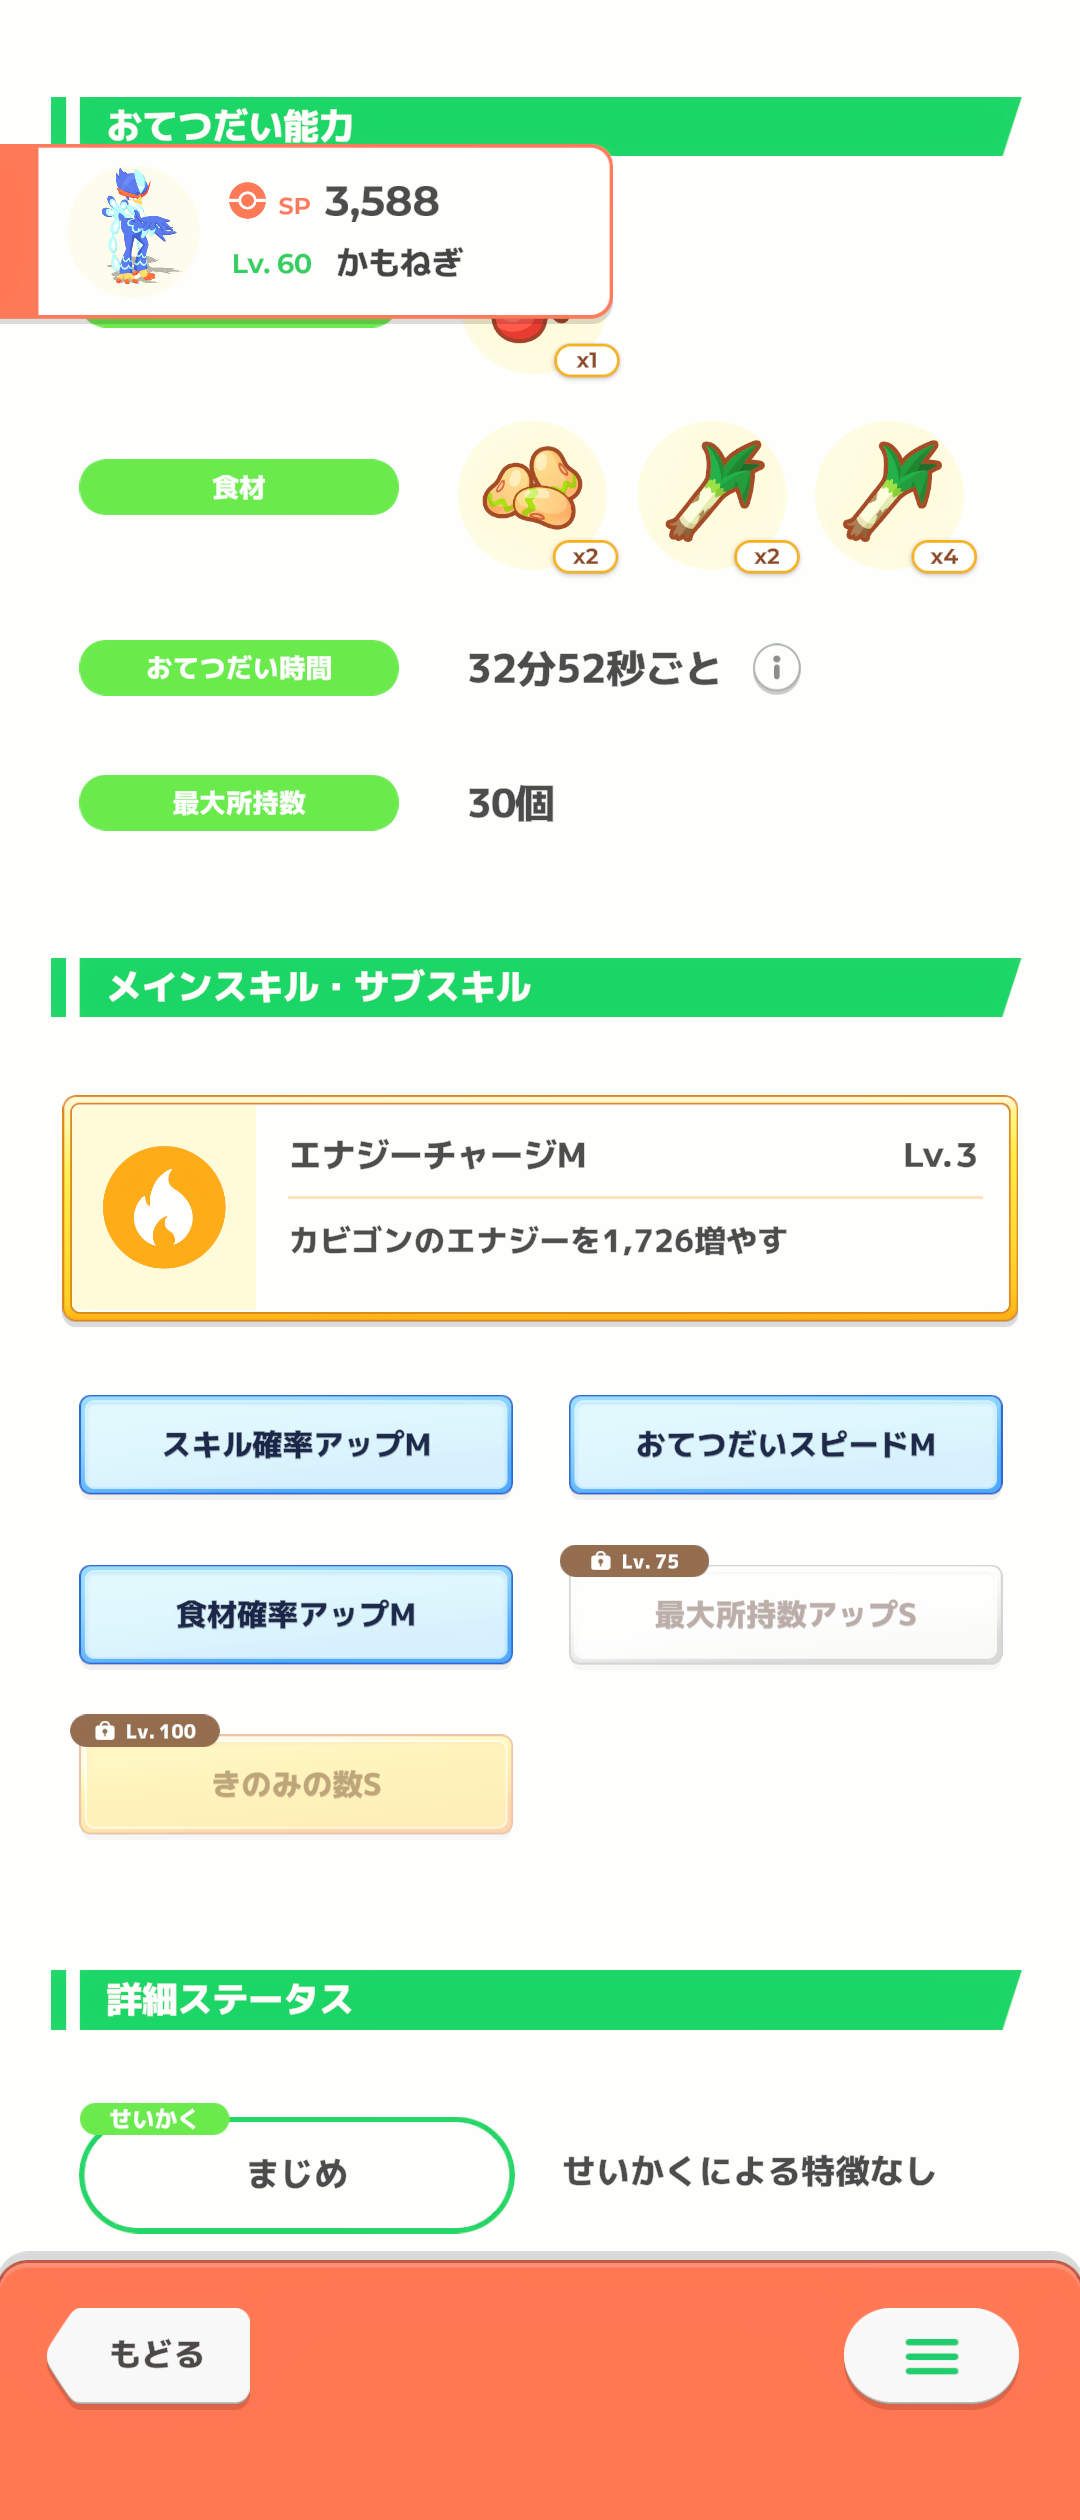Screen dimensions: 1080x2520
Task: Go back with the もどる button
Action: point(149,2355)
